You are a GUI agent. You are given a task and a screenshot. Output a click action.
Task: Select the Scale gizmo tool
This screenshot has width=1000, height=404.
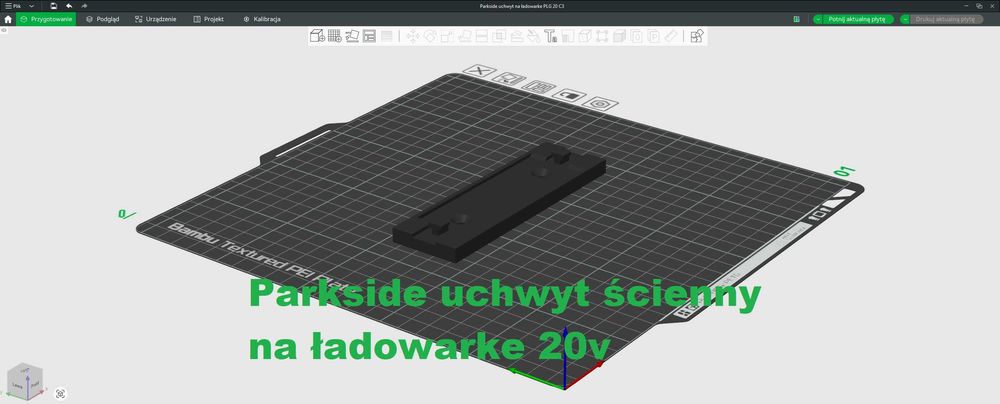pos(447,36)
